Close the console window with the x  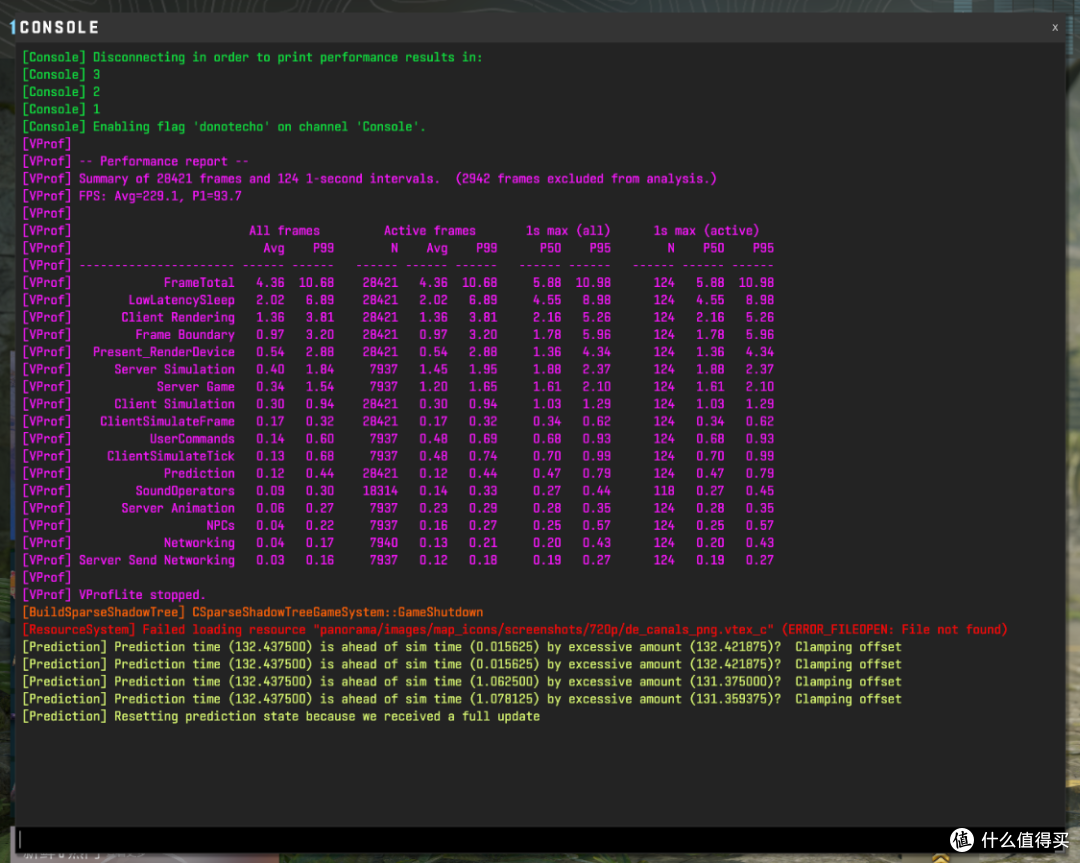point(1055,28)
